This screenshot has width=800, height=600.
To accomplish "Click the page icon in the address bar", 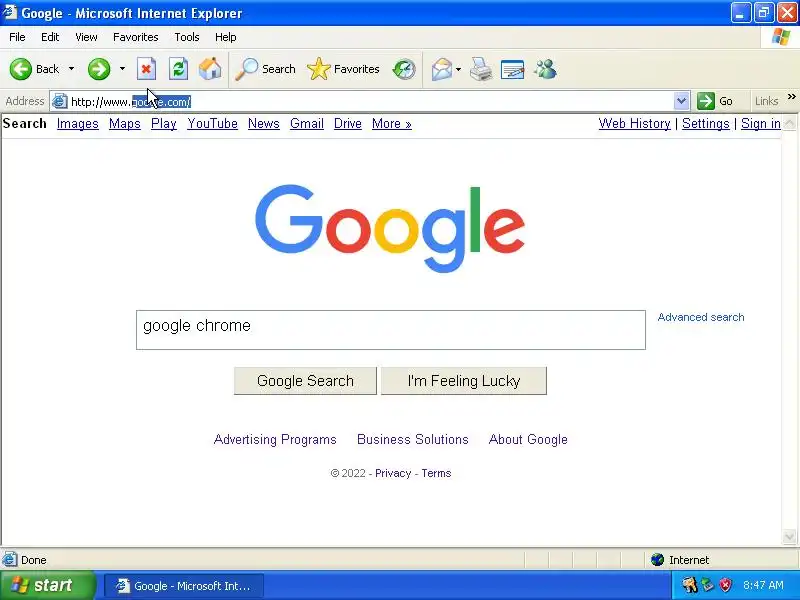I will tap(60, 101).
